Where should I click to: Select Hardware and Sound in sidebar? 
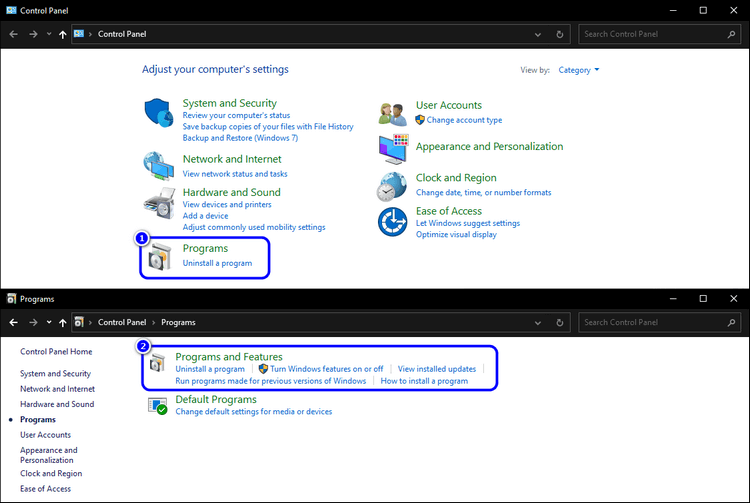pyautogui.click(x=57, y=404)
